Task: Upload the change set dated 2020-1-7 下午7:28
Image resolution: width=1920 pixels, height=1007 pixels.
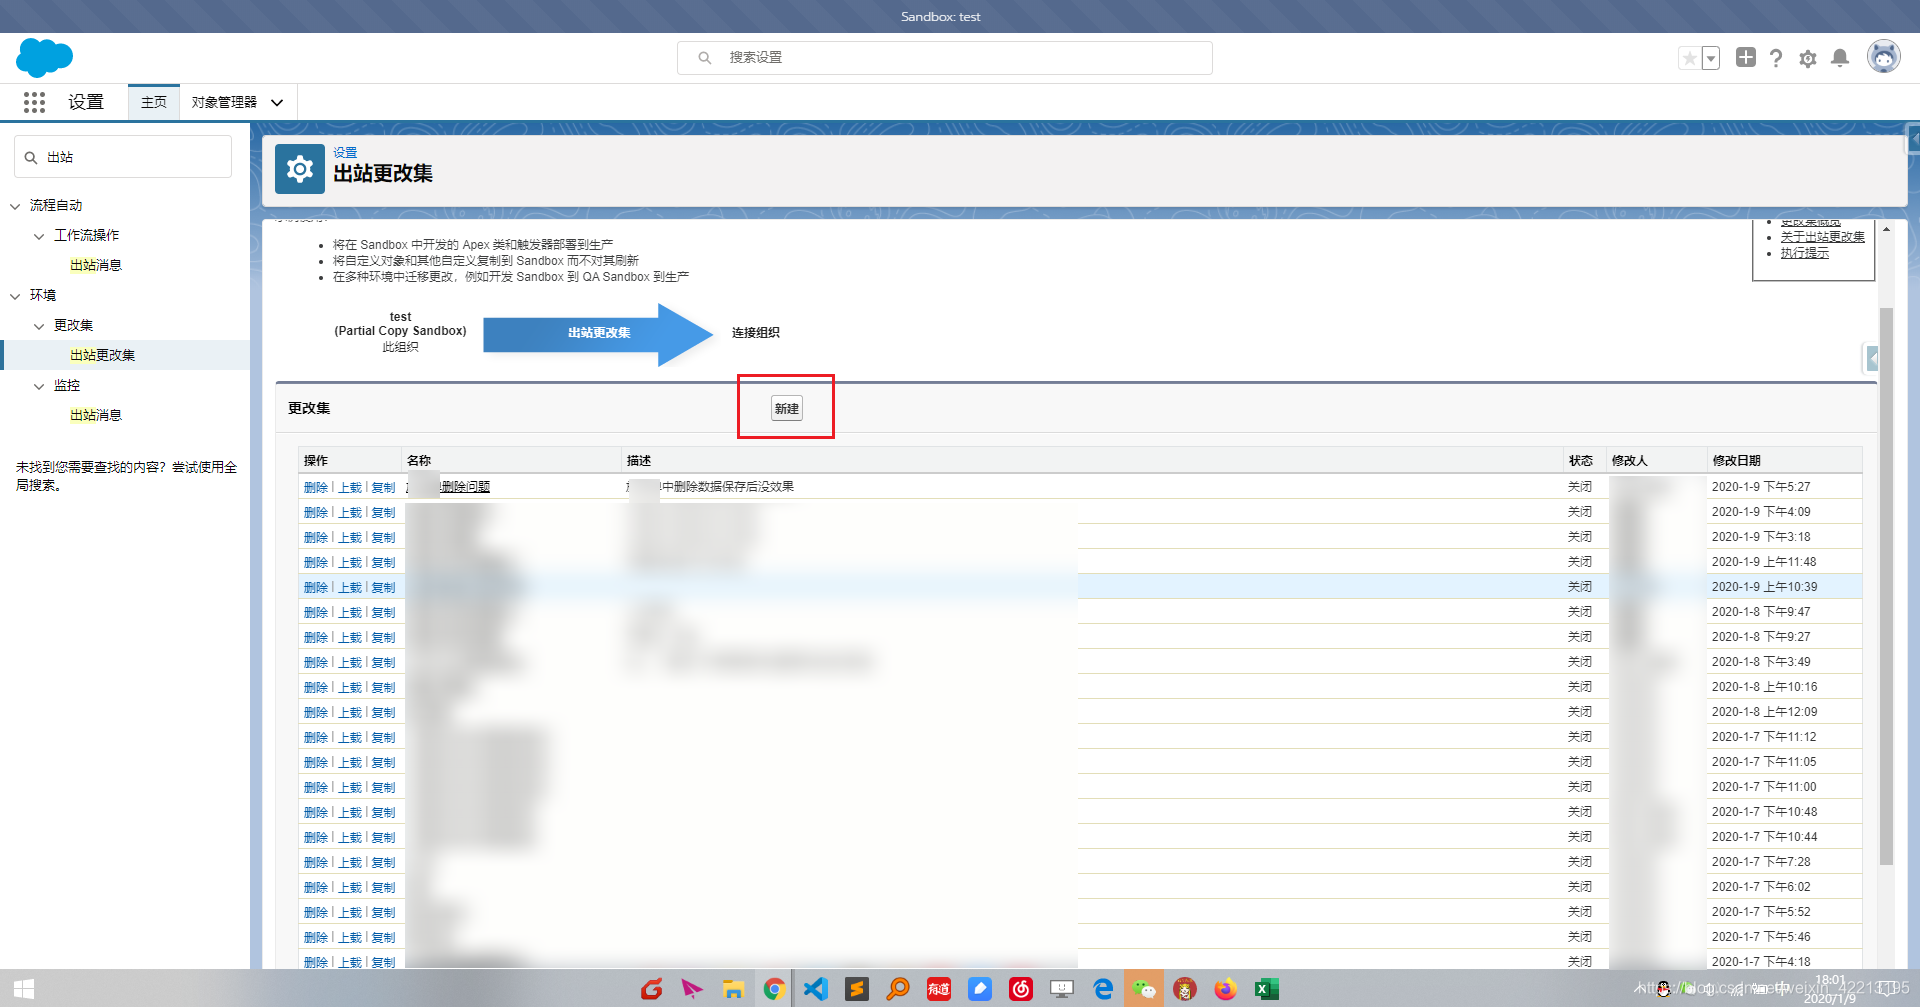Action: point(350,862)
